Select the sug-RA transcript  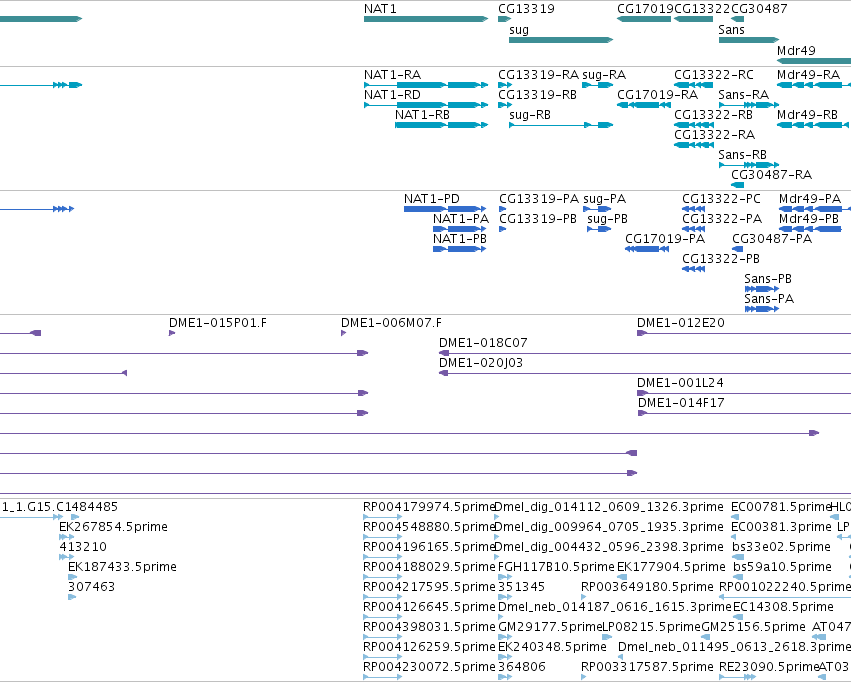point(598,85)
